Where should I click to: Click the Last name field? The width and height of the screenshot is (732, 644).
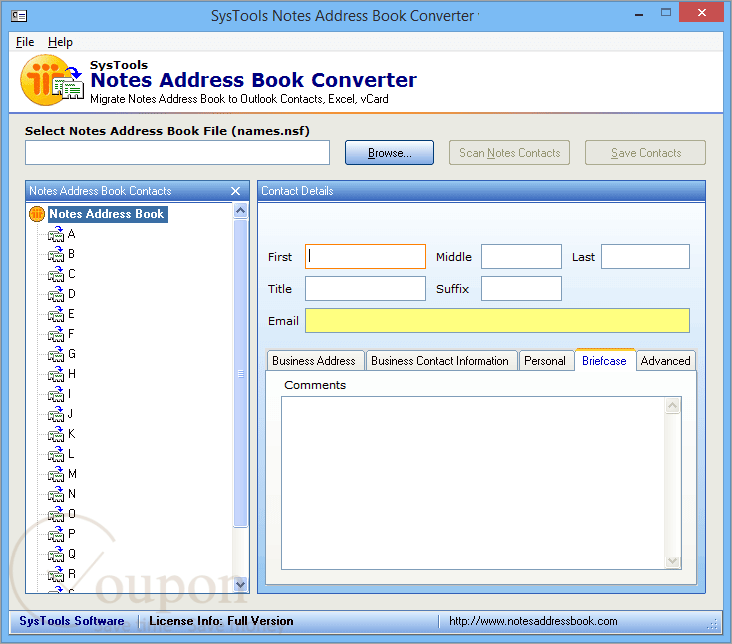[x=645, y=256]
